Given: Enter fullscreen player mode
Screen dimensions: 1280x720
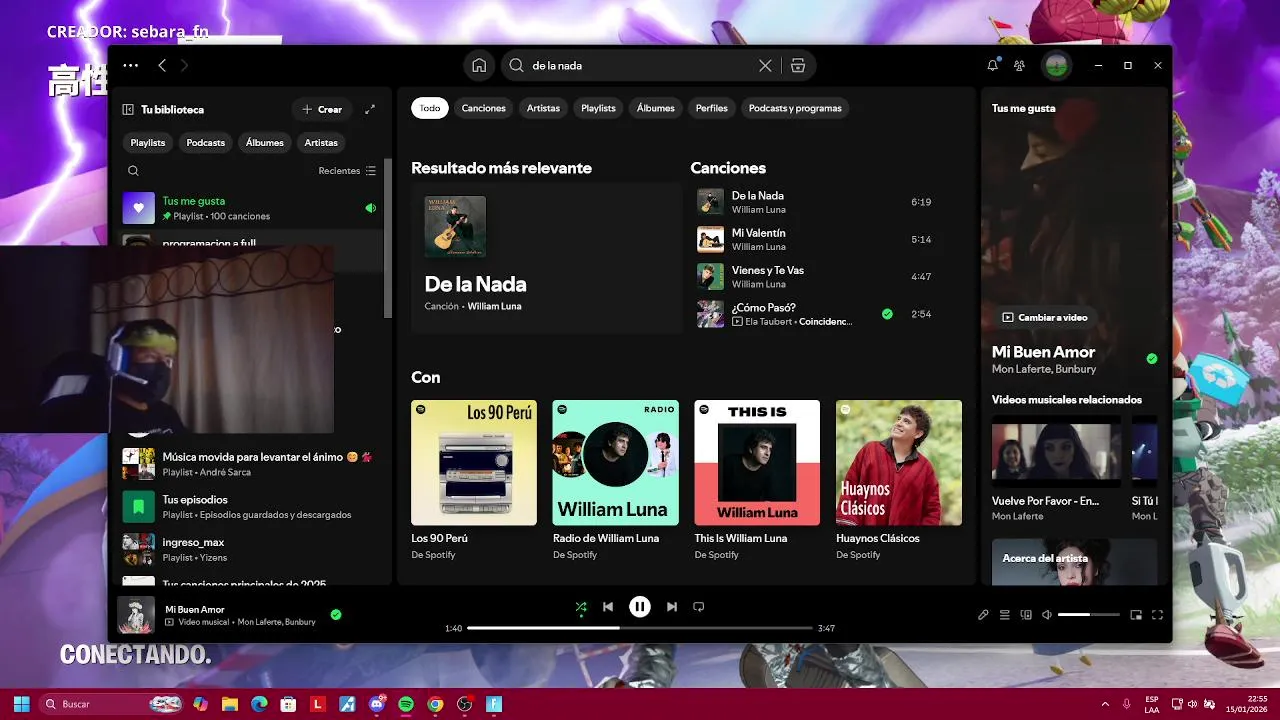Looking at the screenshot, I should pos(1158,615).
